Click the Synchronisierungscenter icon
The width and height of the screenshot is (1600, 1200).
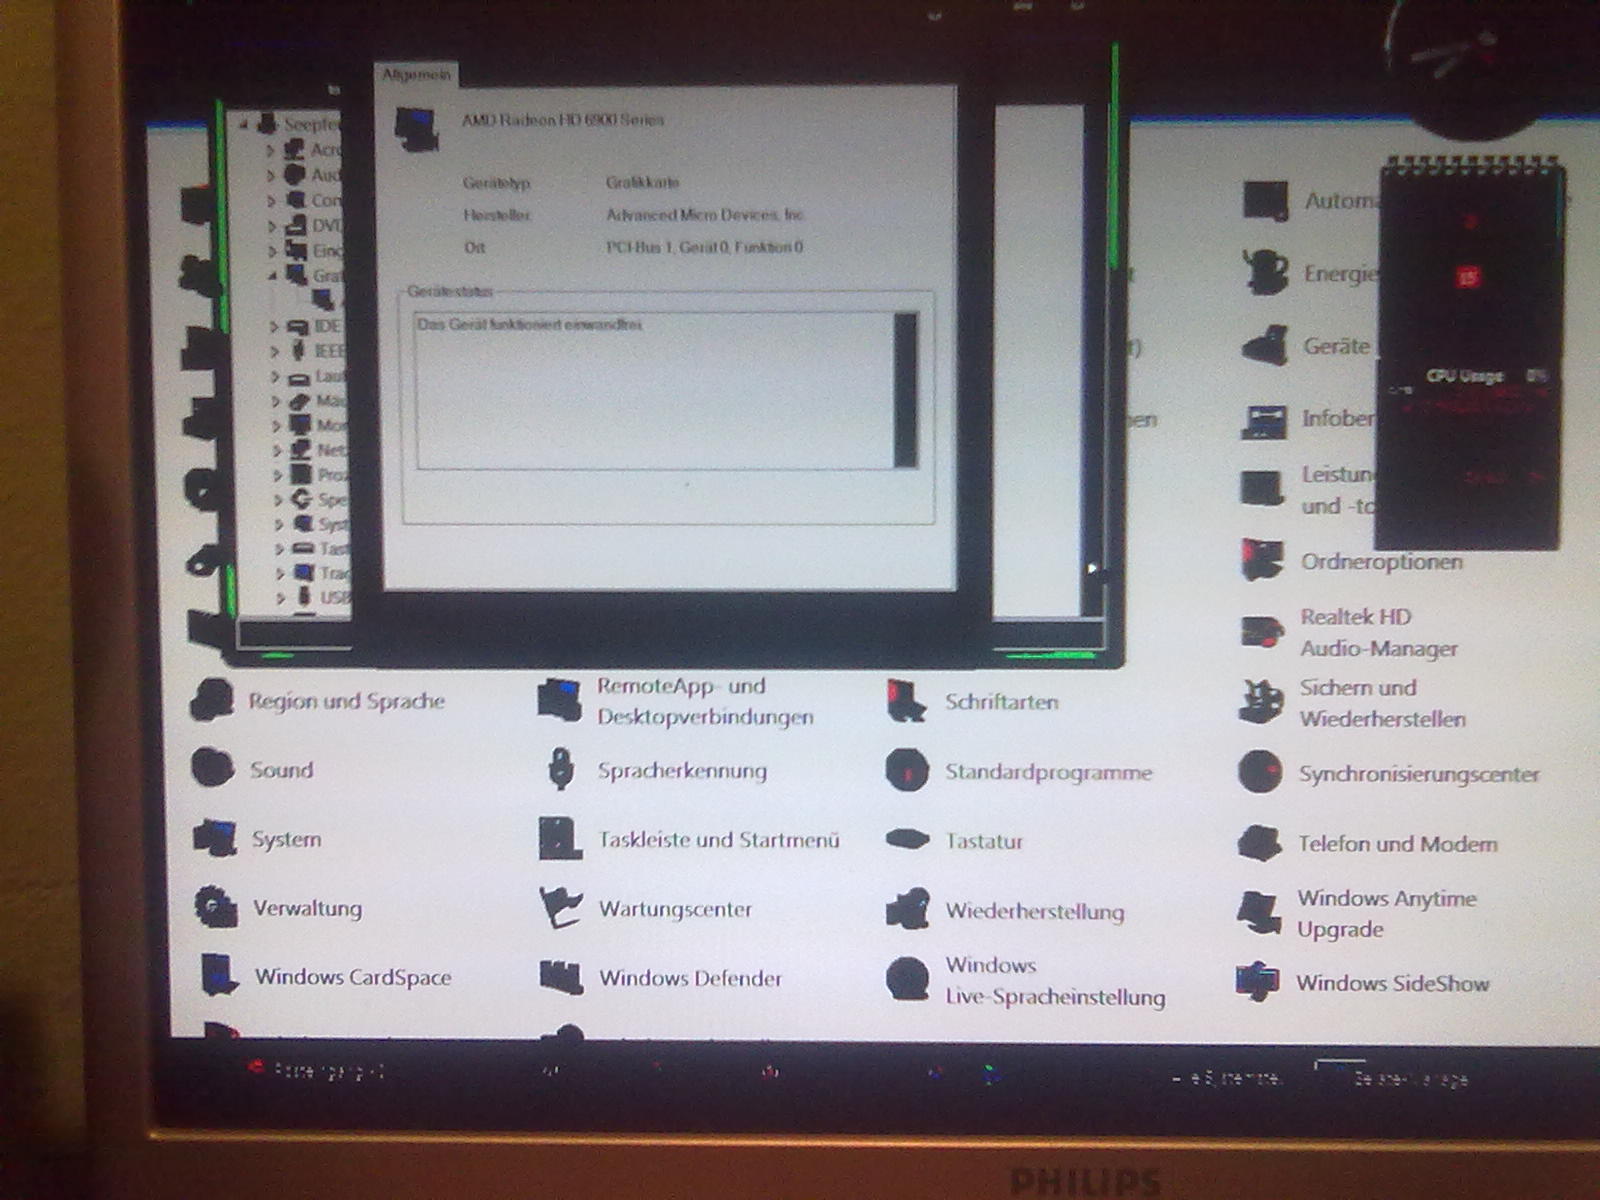point(1260,772)
